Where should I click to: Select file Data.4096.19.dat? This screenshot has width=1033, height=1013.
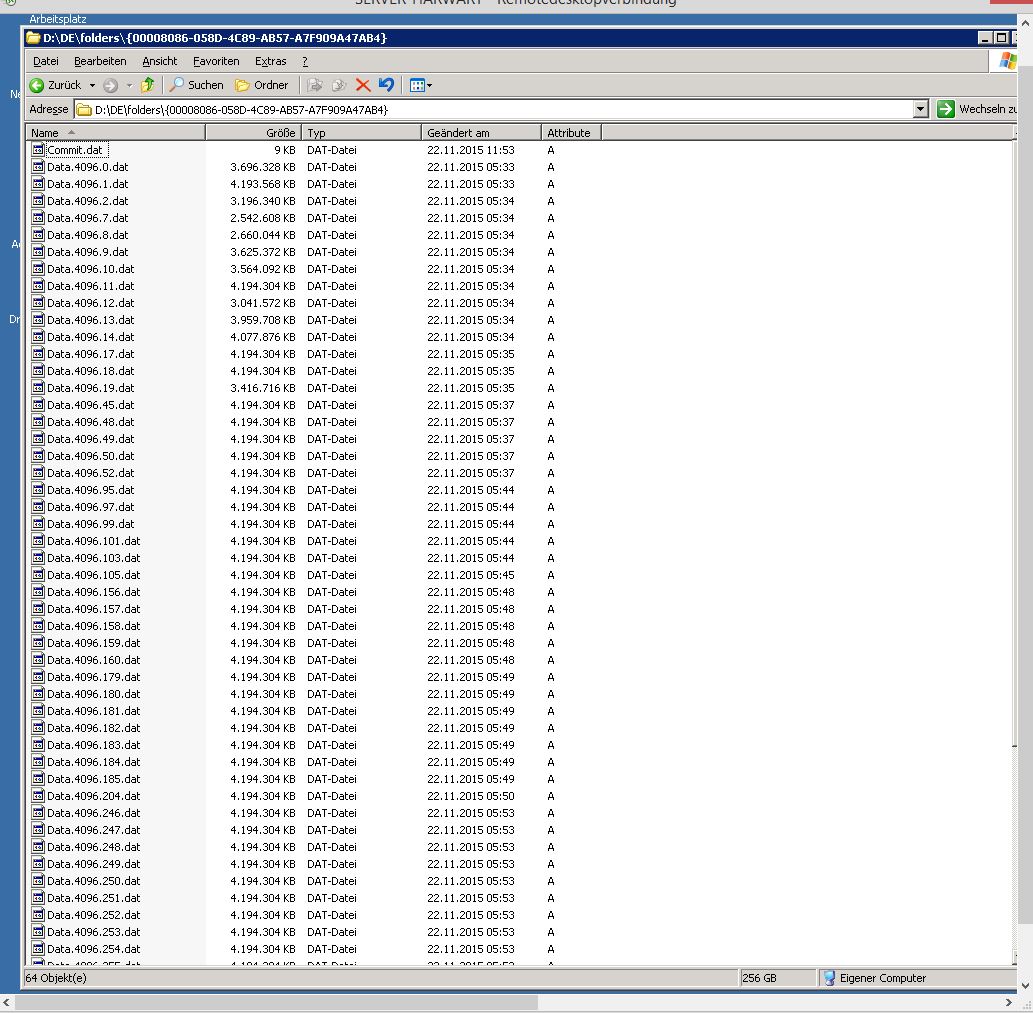pyautogui.click(x=90, y=388)
